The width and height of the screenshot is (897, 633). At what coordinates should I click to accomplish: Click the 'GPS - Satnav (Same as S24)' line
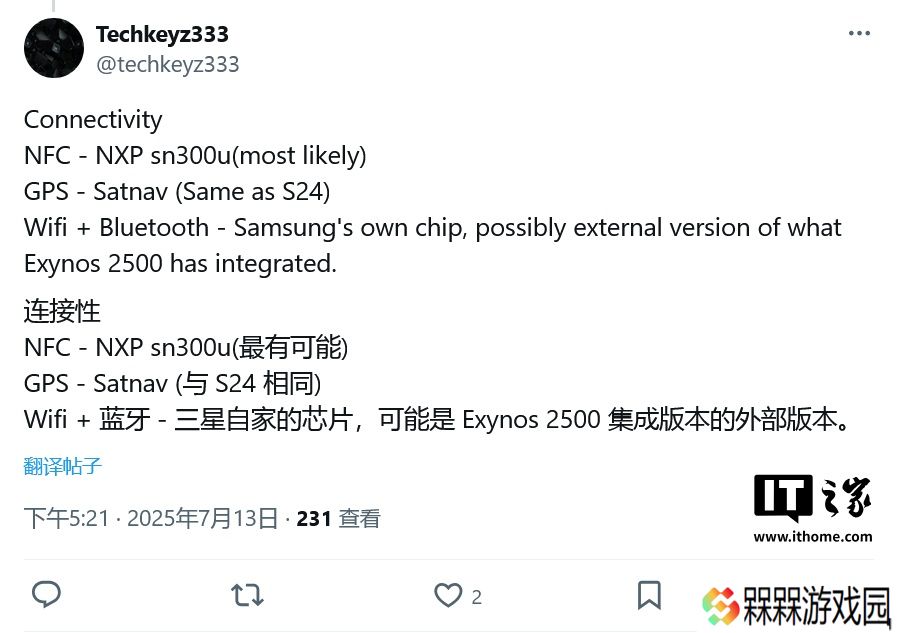coord(177,192)
